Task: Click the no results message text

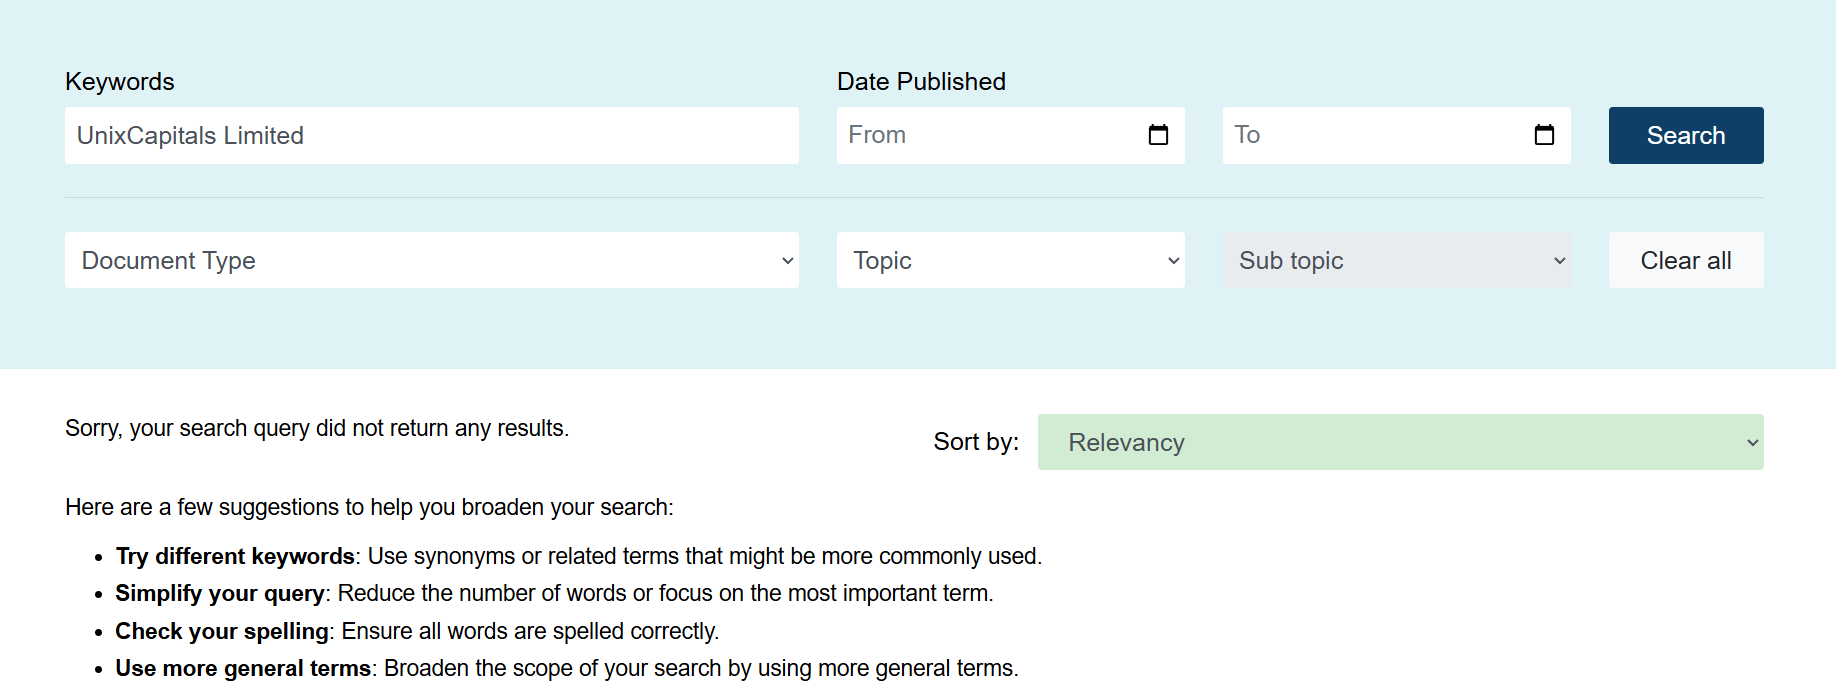Action: pos(317,428)
